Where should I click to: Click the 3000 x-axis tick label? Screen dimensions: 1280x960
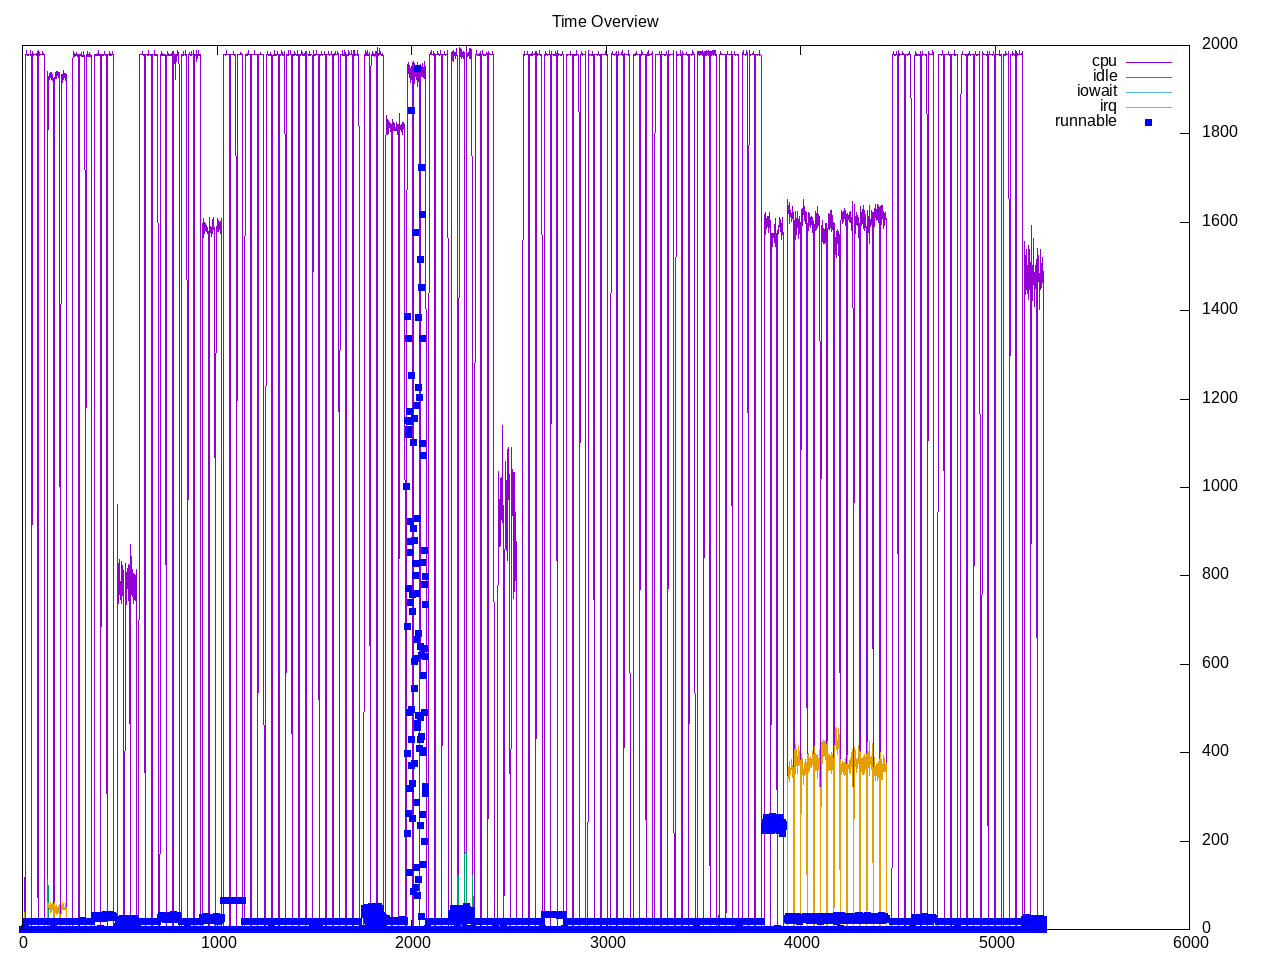click(x=607, y=942)
